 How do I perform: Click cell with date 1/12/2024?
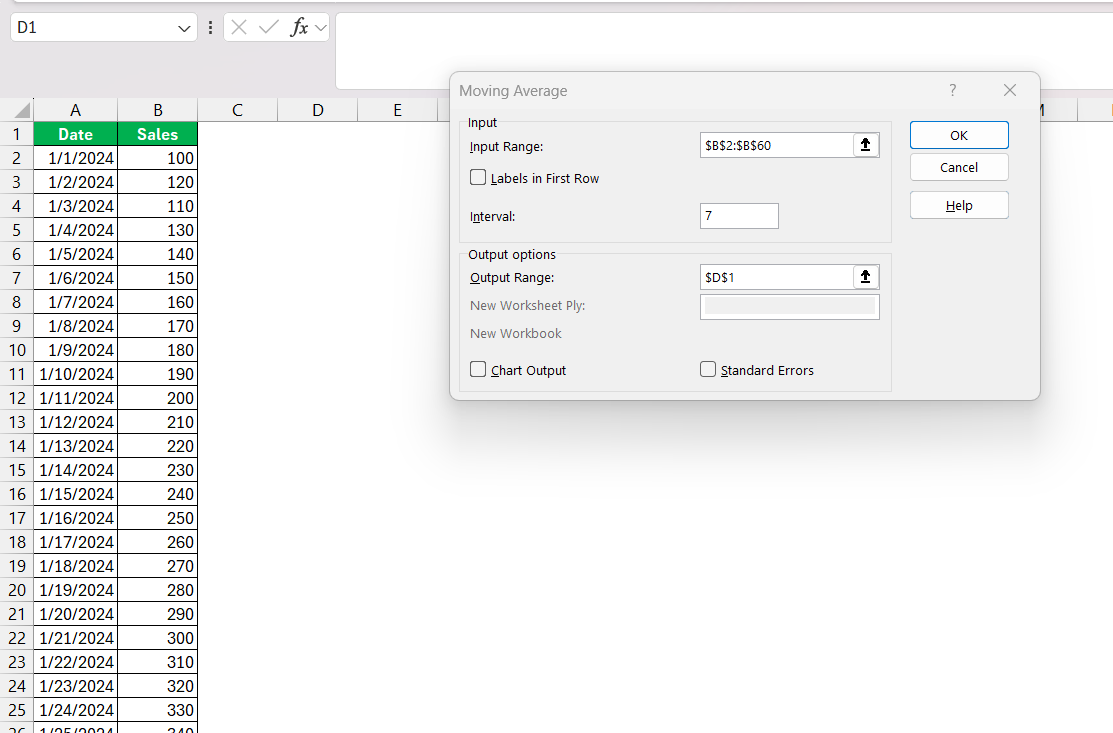tap(75, 422)
